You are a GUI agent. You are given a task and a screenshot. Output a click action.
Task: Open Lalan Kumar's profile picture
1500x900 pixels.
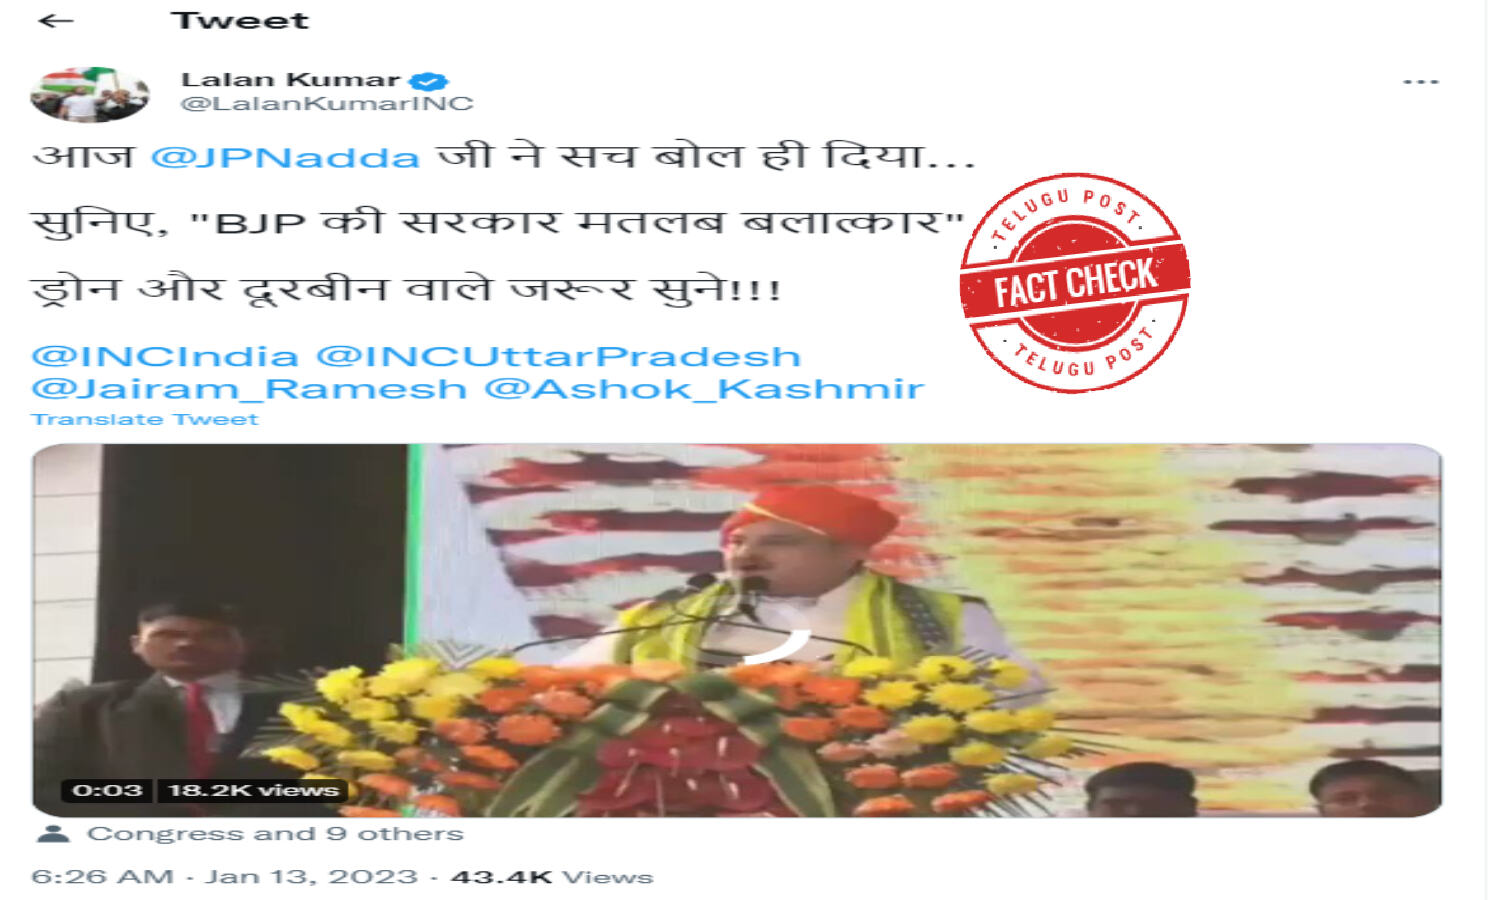point(90,94)
